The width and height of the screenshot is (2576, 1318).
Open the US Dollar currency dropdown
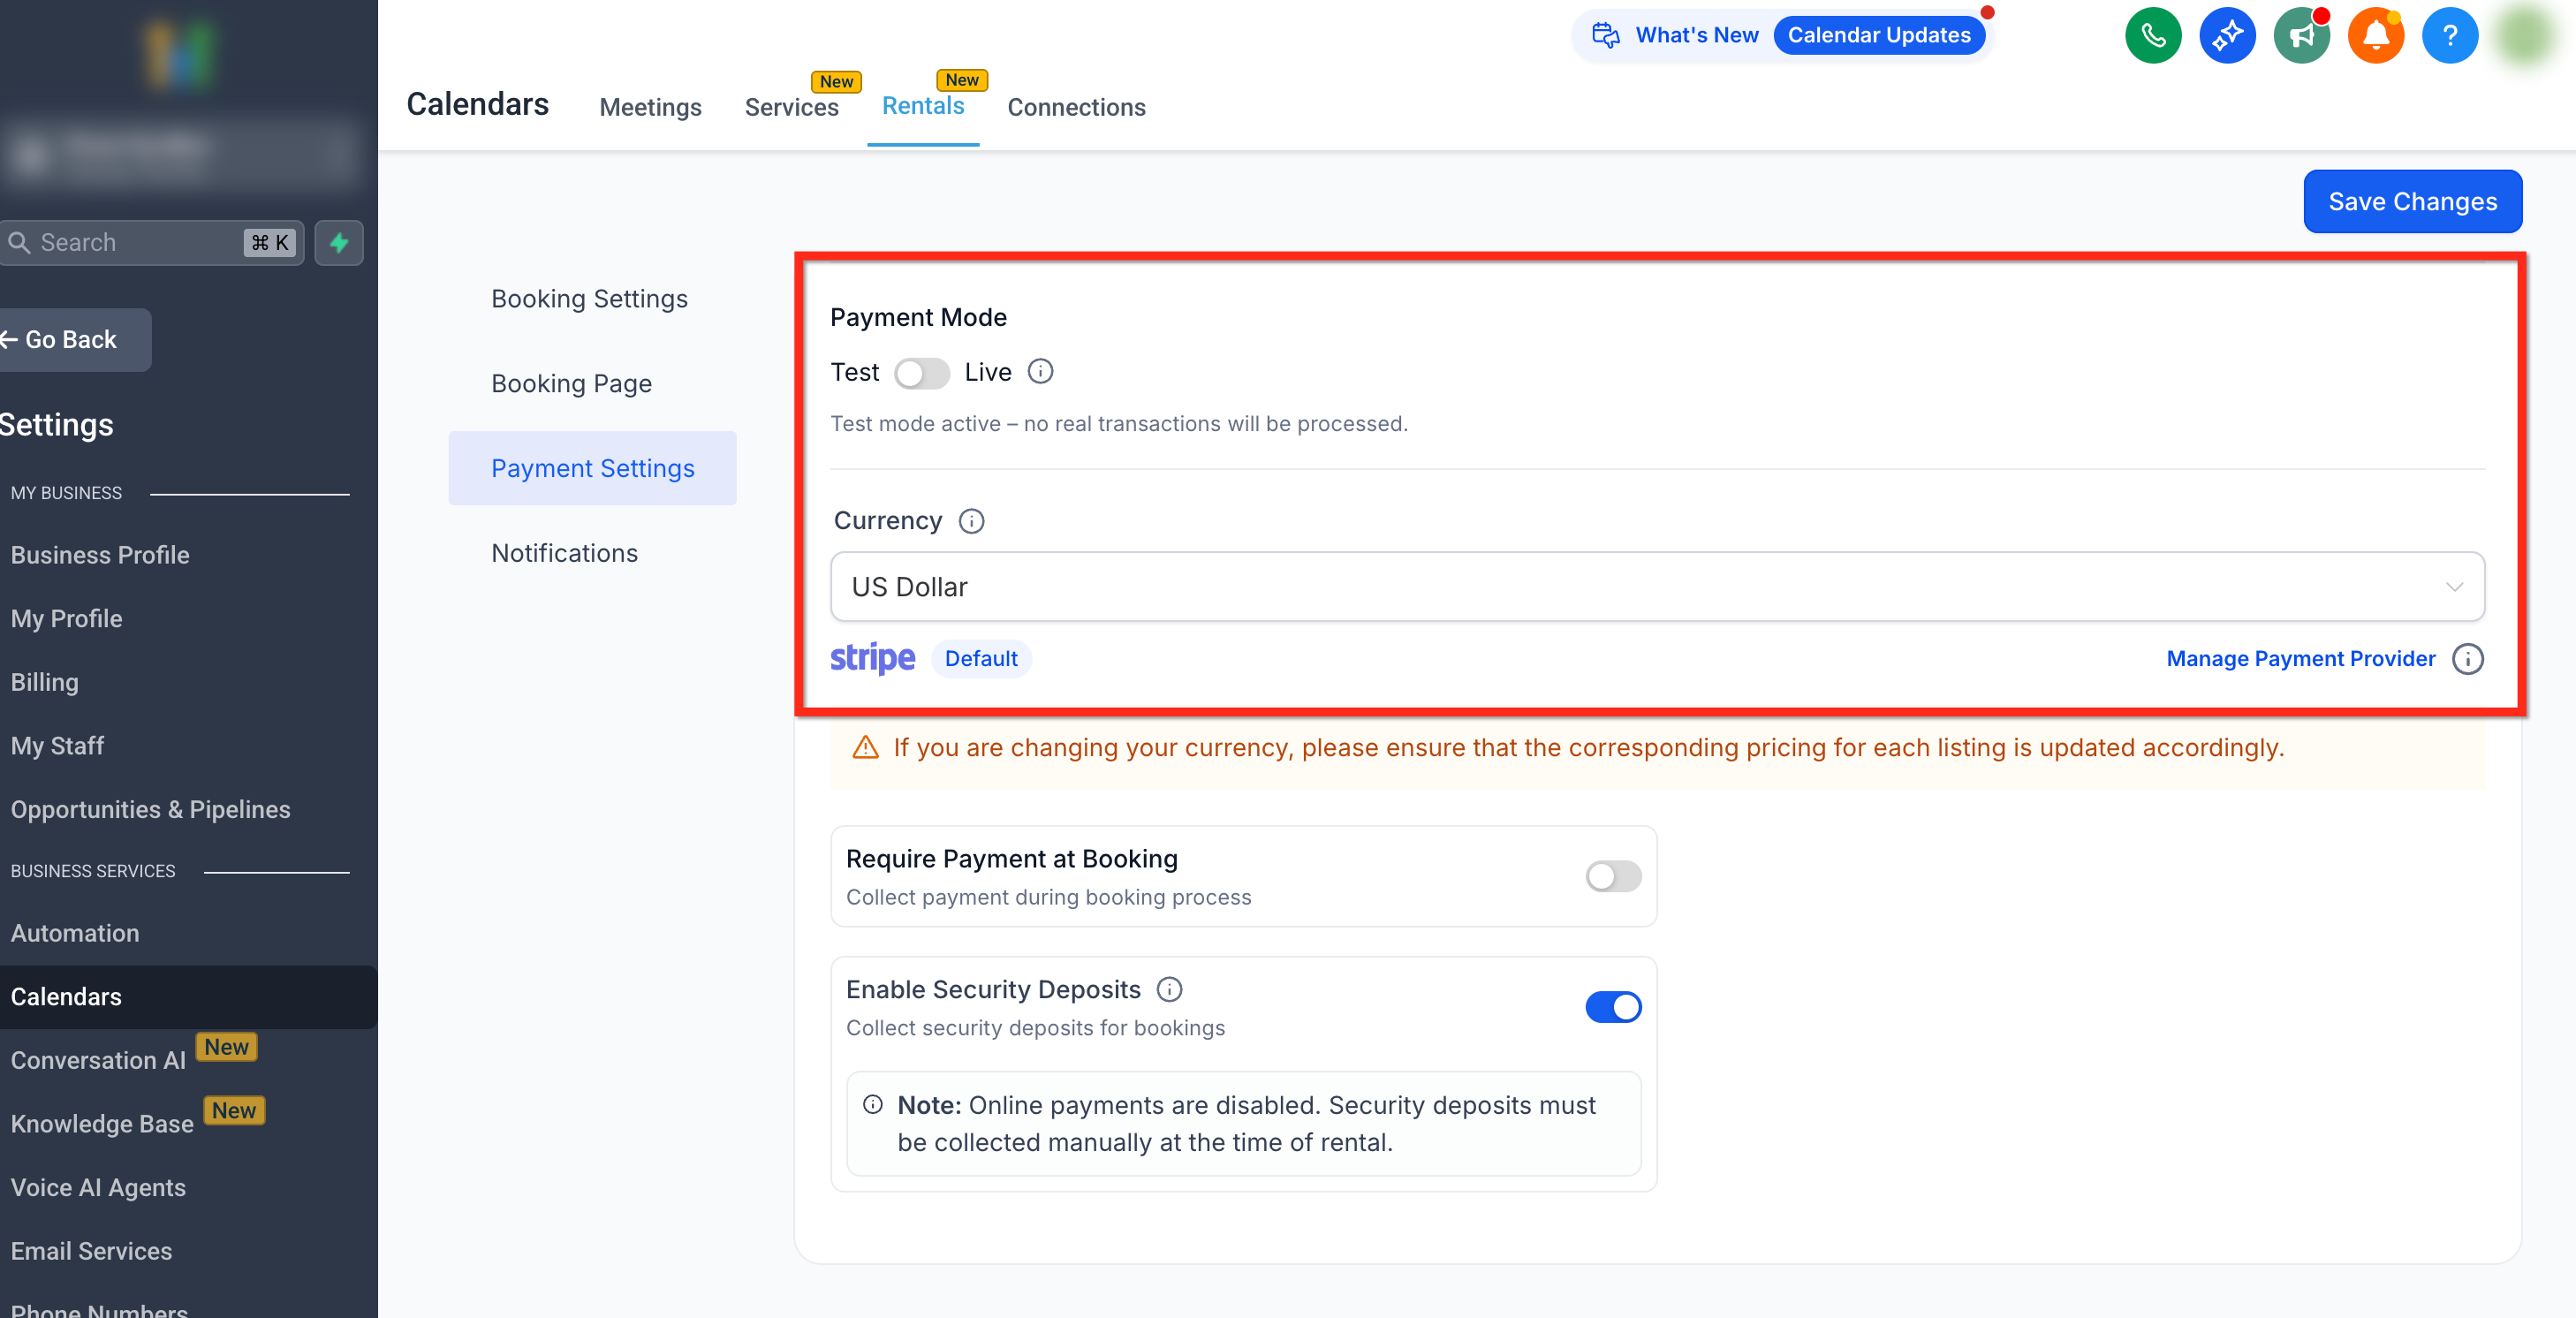pyautogui.click(x=1656, y=587)
